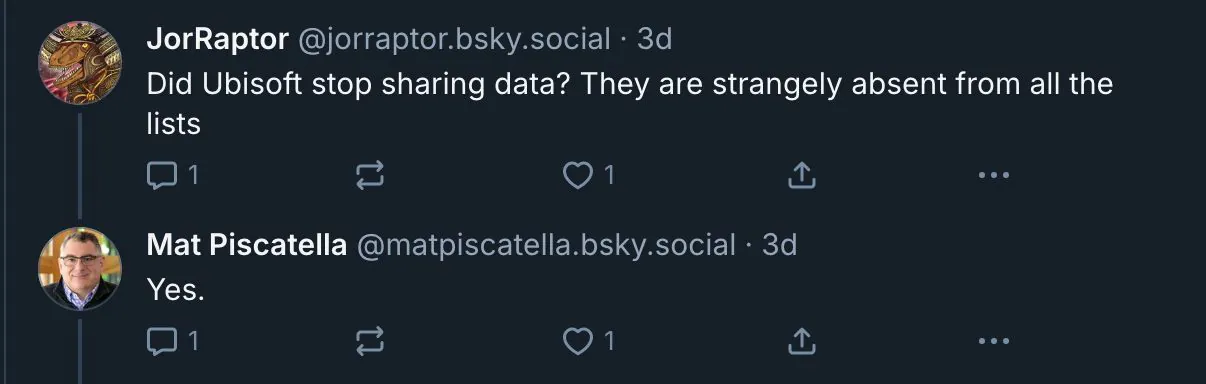Open JorRaptor's dinosaur avatar profile picture

tap(80, 61)
